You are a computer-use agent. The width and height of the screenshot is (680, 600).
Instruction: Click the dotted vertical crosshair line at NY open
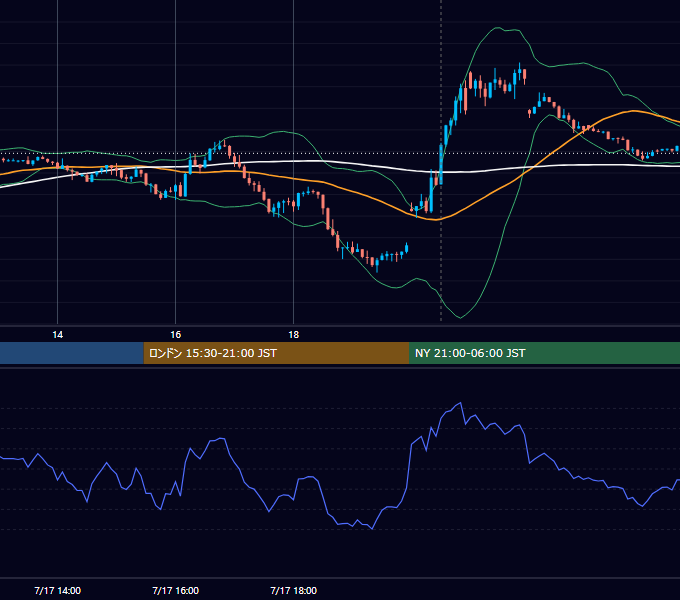point(441,160)
